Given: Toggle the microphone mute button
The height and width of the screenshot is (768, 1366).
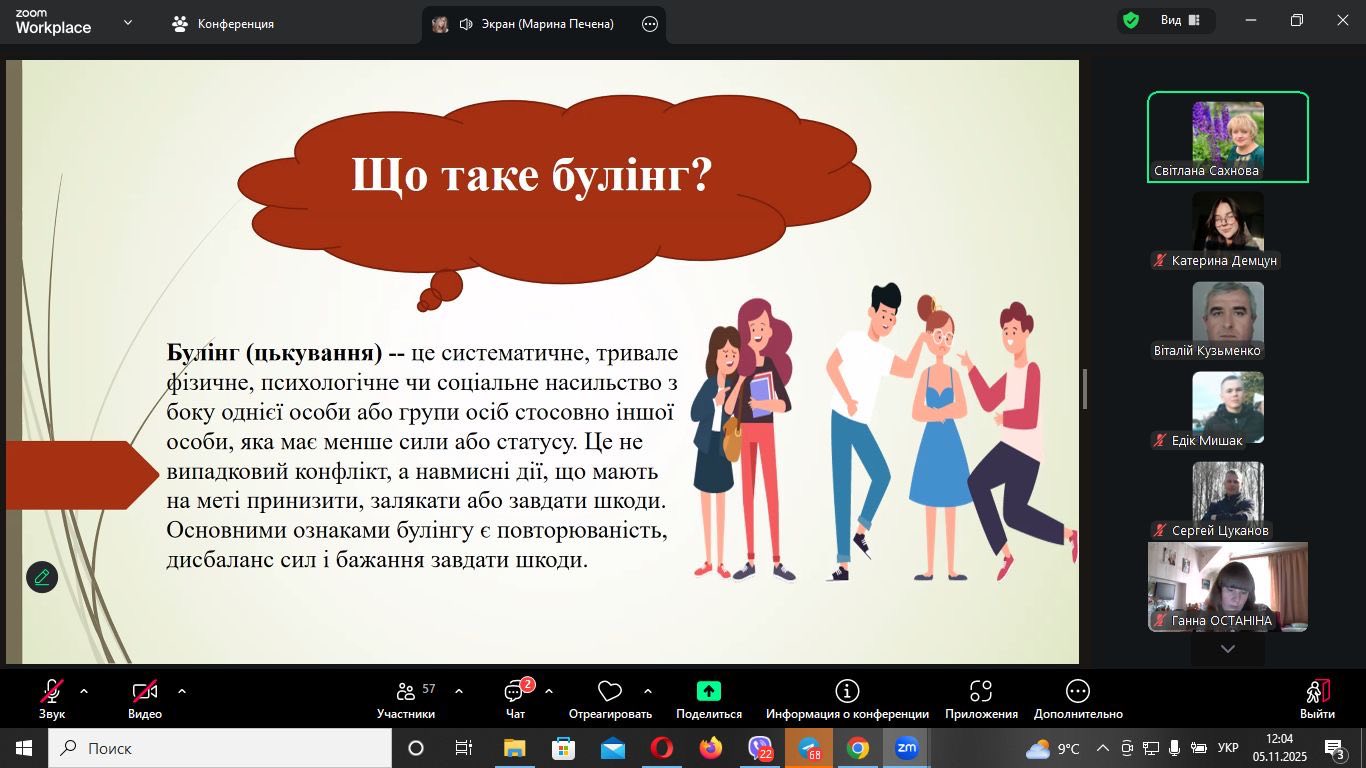Looking at the screenshot, I should click(52, 698).
